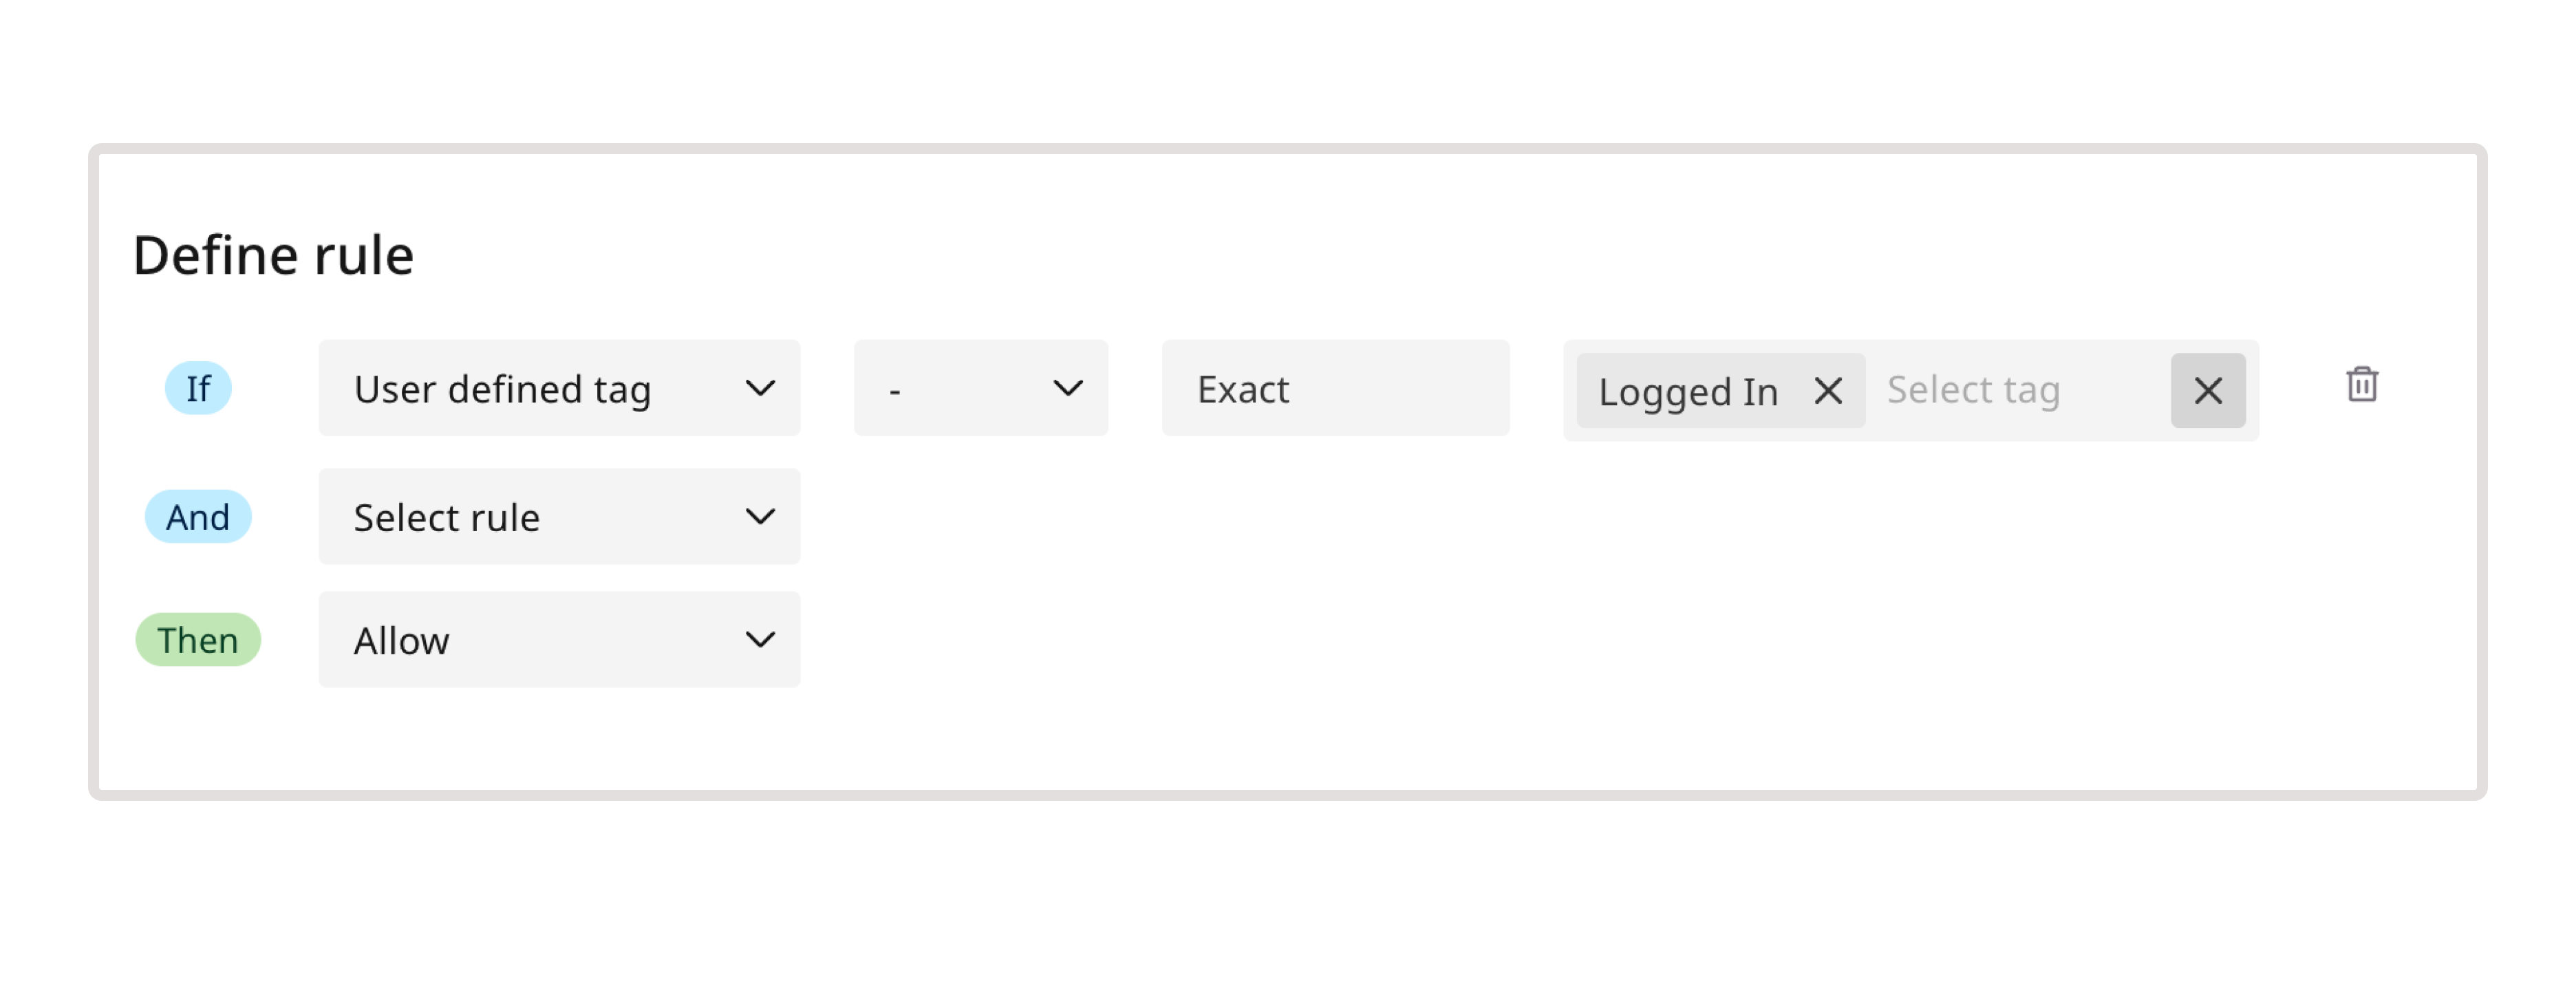Select the Logged In tag chip
The image size is (2576, 988).
pos(1690,391)
